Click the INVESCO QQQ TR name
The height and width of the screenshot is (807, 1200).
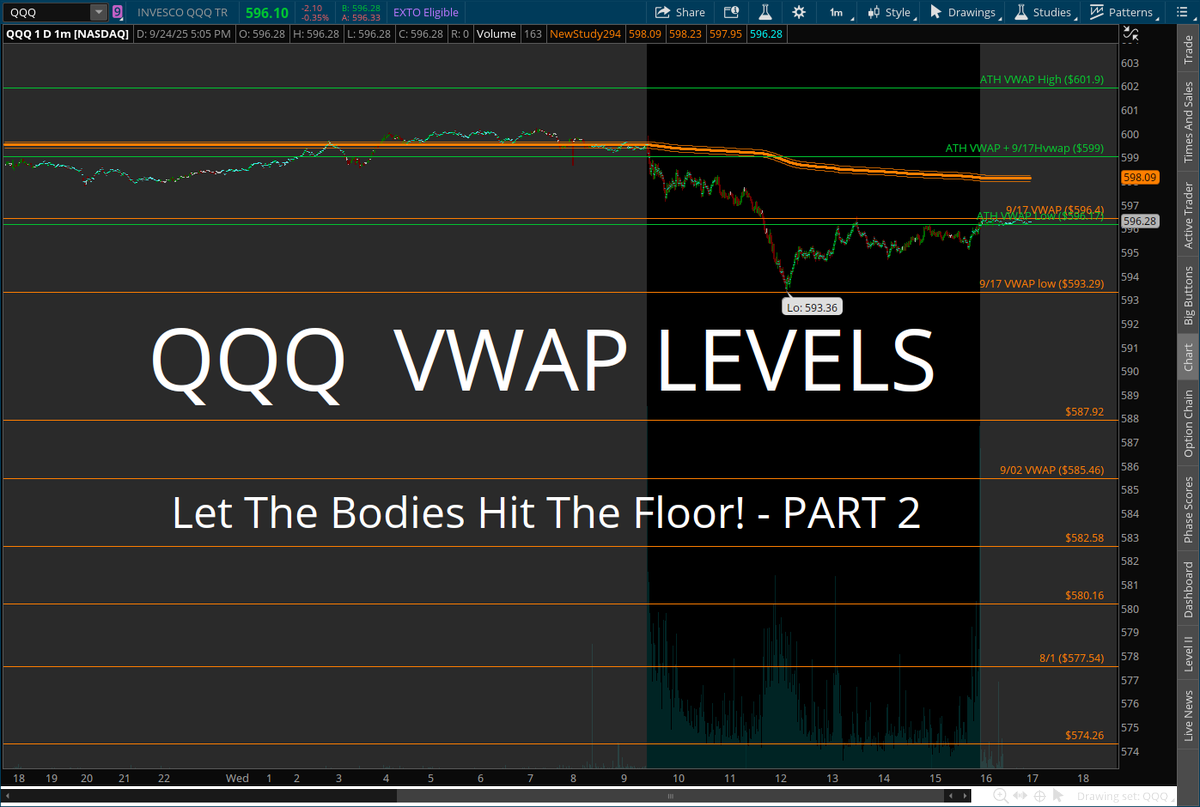point(184,12)
